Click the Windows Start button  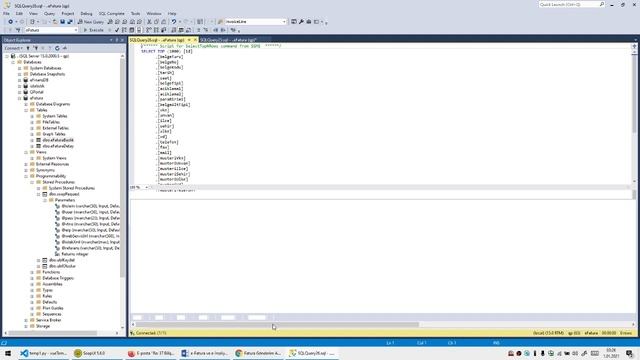[7, 353]
